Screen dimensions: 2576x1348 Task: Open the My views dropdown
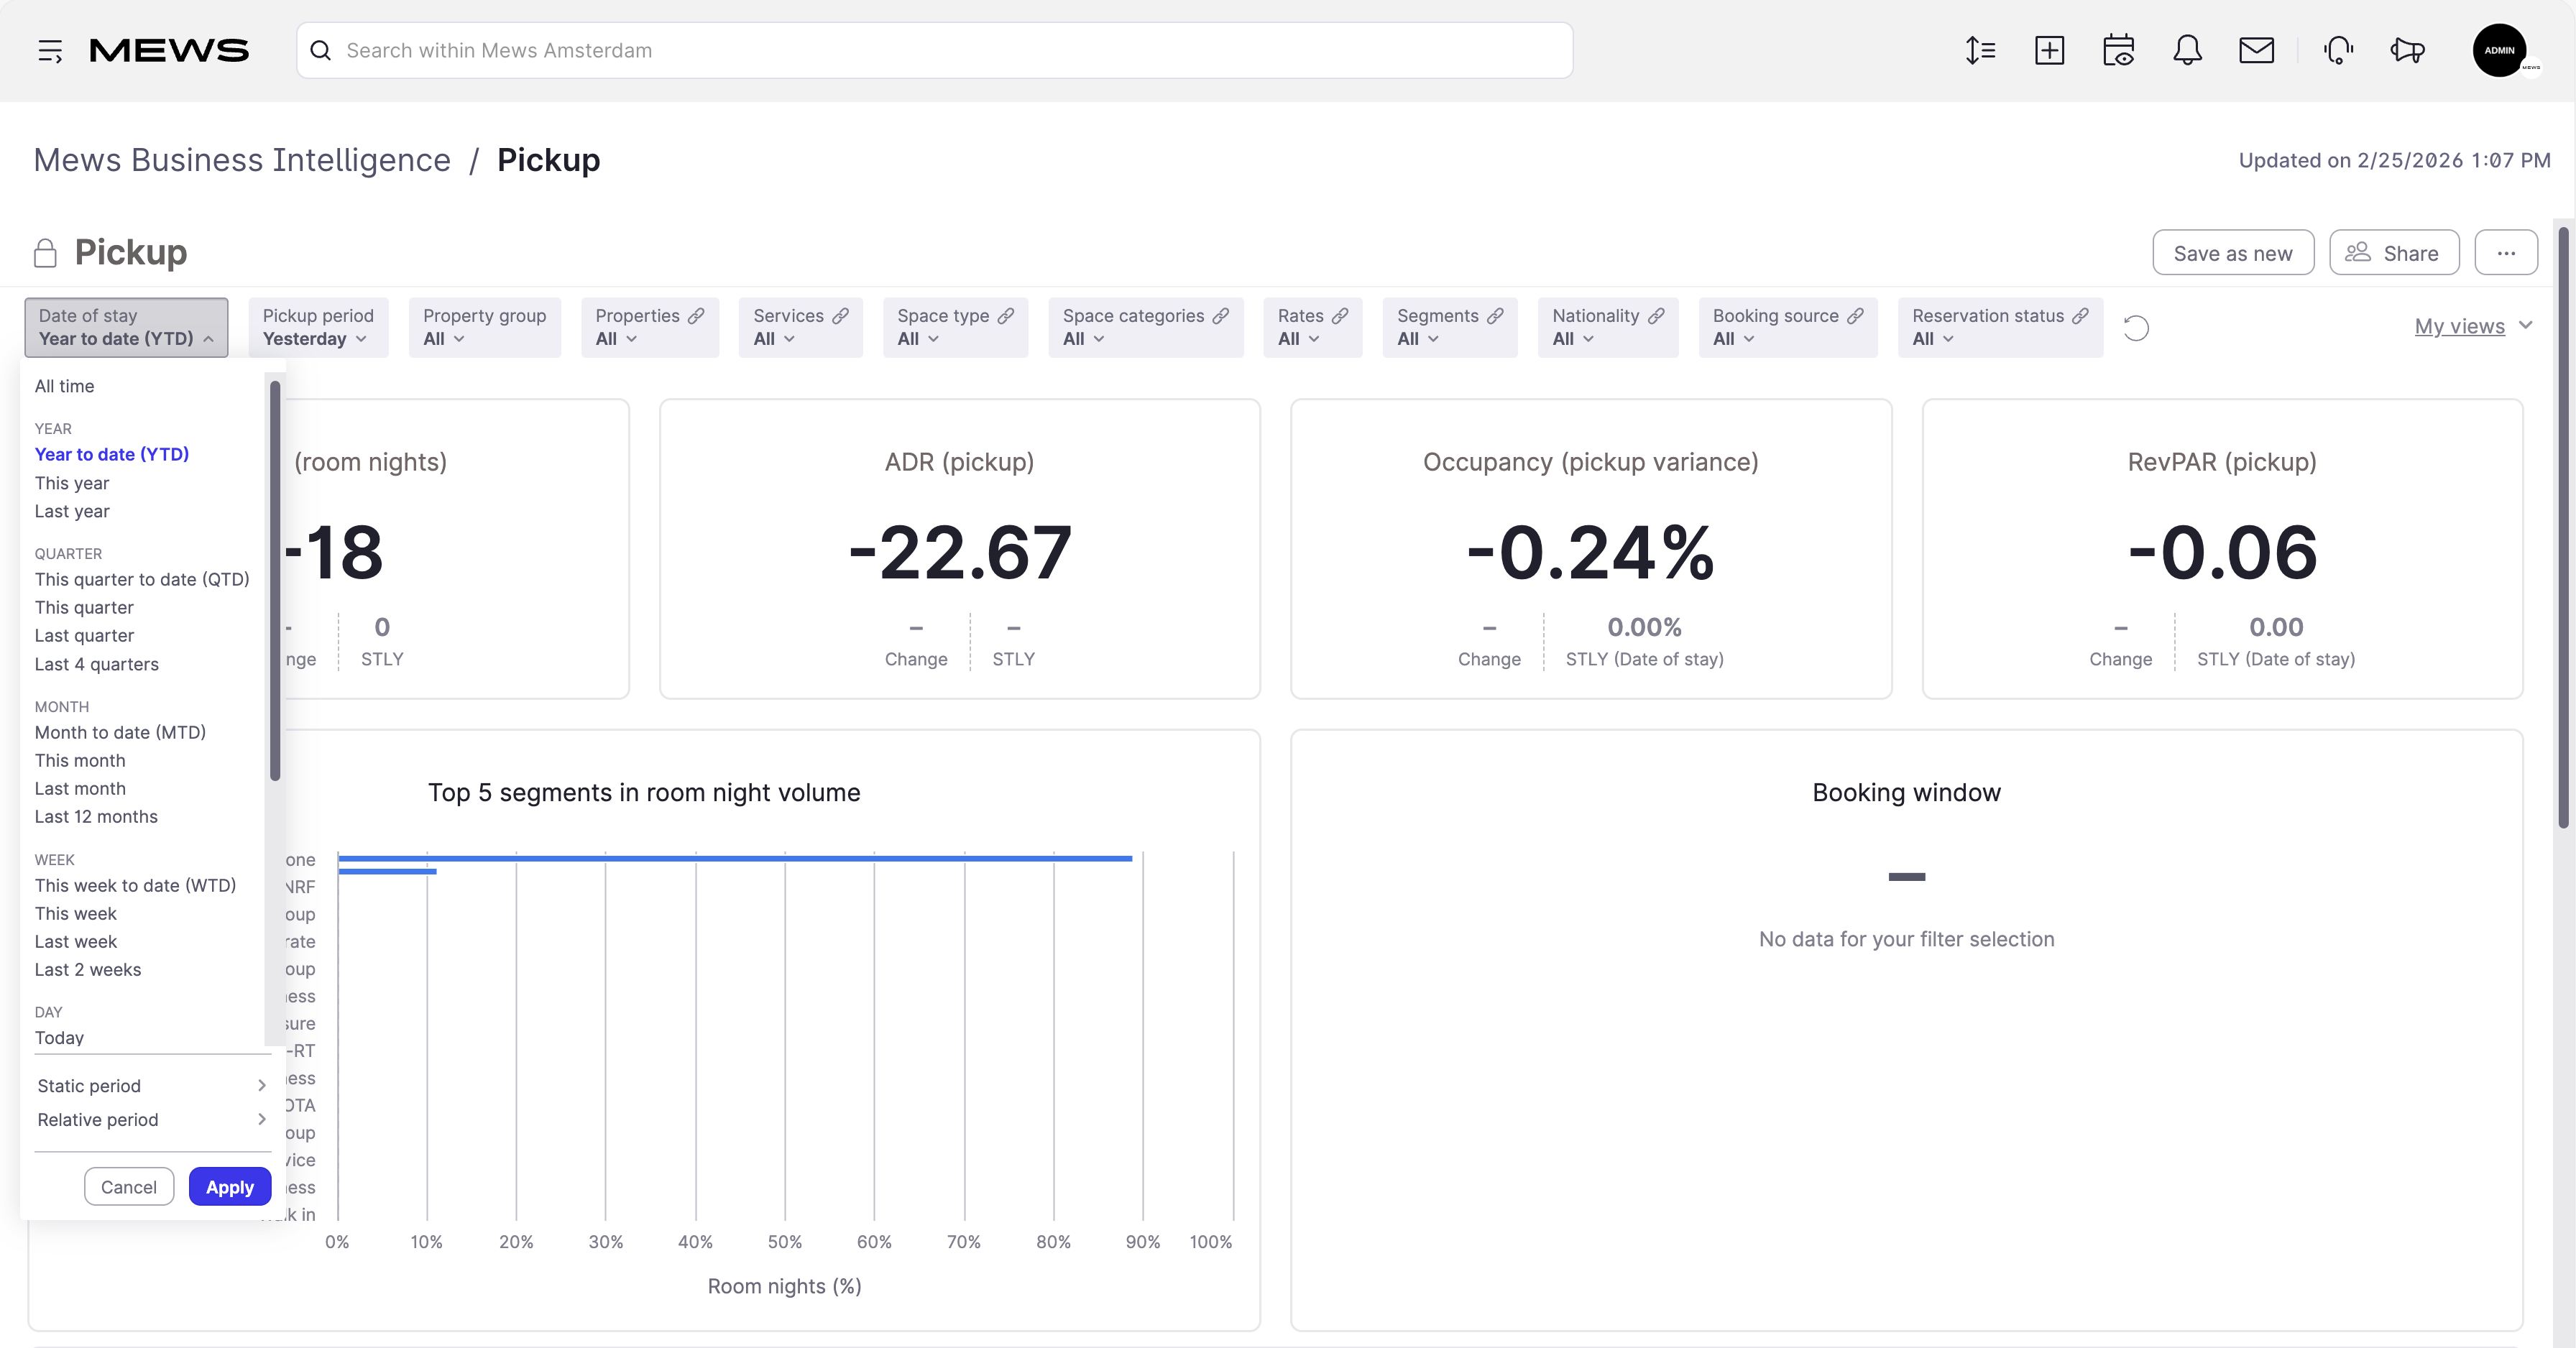click(x=2473, y=326)
